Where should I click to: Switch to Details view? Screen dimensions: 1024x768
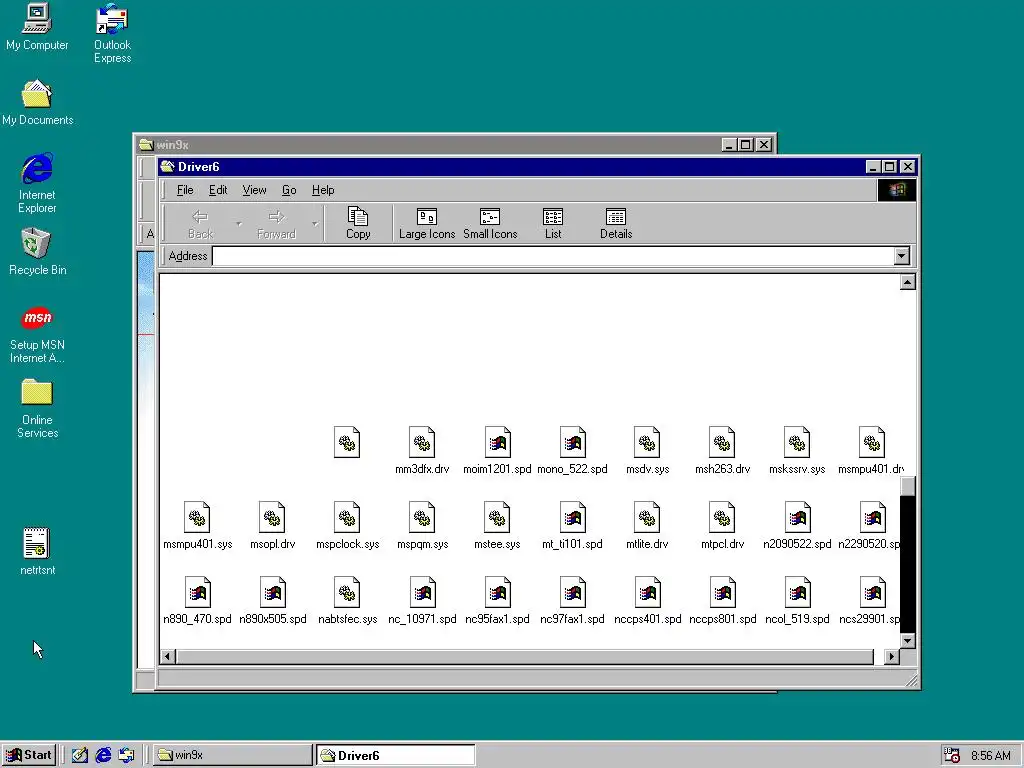[616, 223]
